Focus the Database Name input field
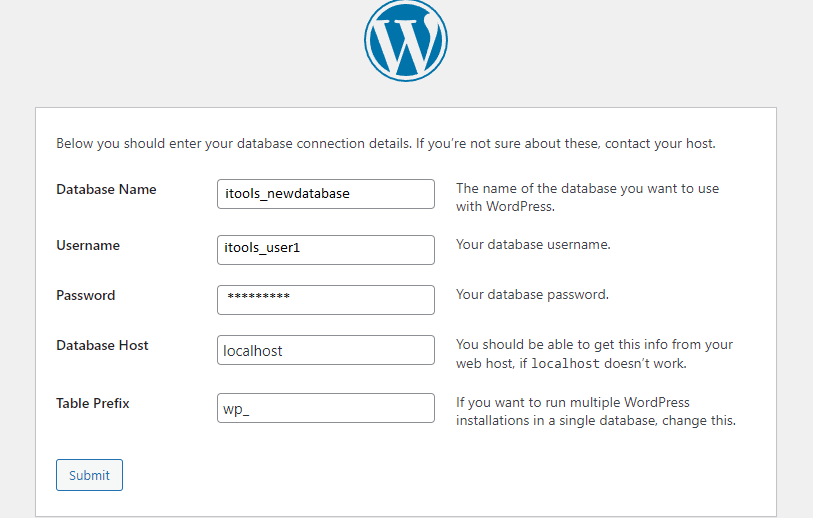813x518 pixels. point(326,194)
